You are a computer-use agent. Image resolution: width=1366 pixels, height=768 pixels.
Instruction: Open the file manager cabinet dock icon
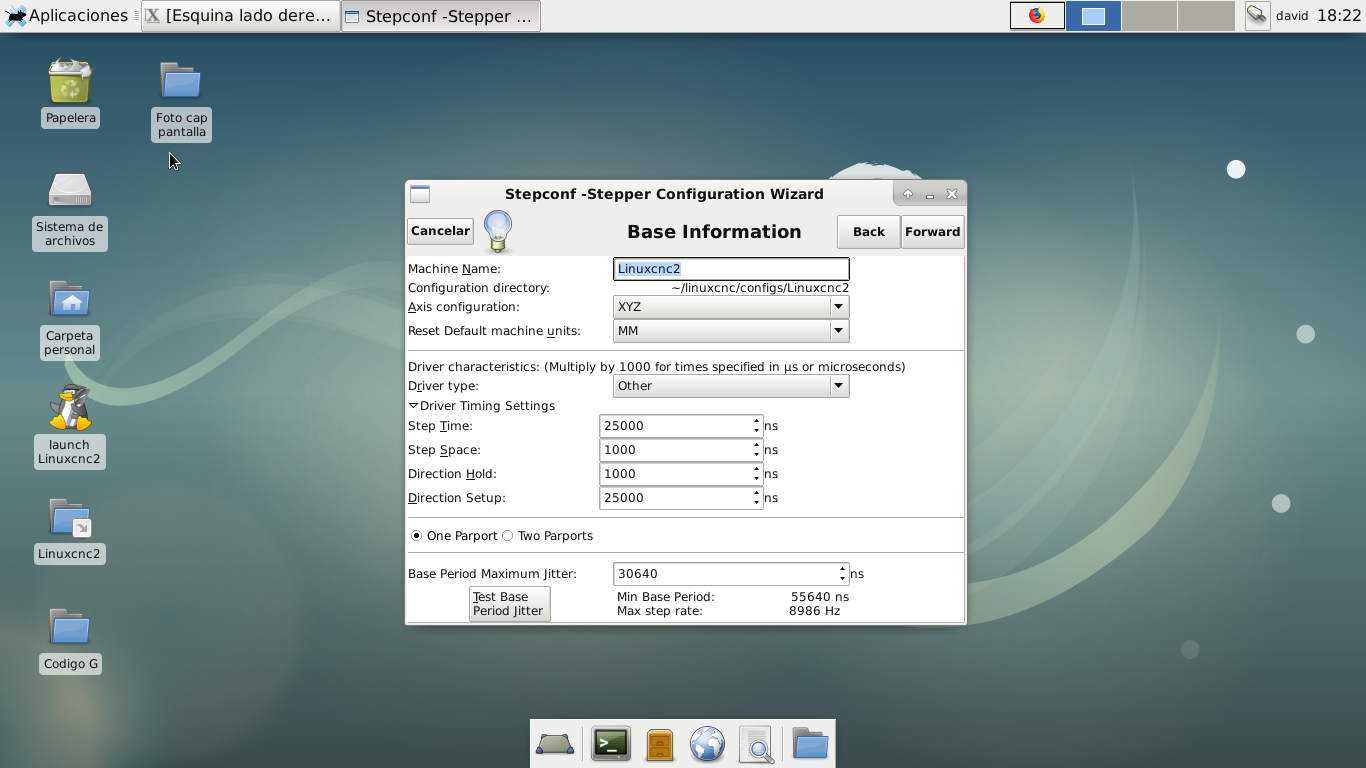(x=660, y=745)
